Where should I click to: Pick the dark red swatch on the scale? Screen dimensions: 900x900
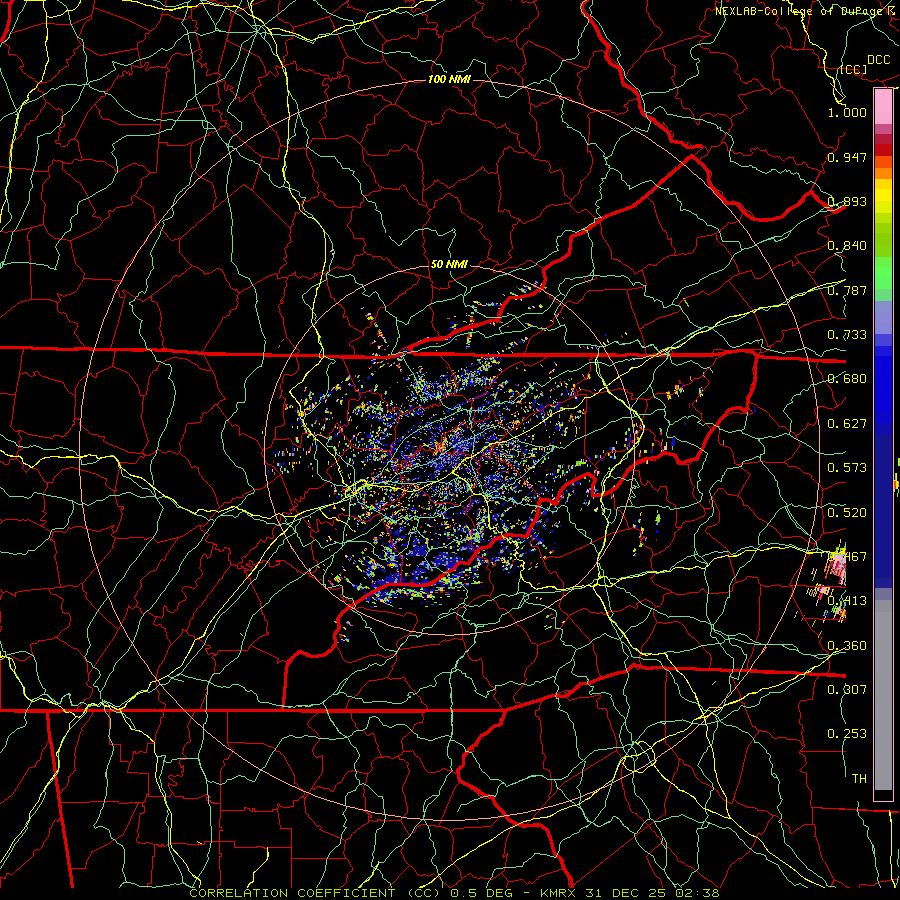883,150
